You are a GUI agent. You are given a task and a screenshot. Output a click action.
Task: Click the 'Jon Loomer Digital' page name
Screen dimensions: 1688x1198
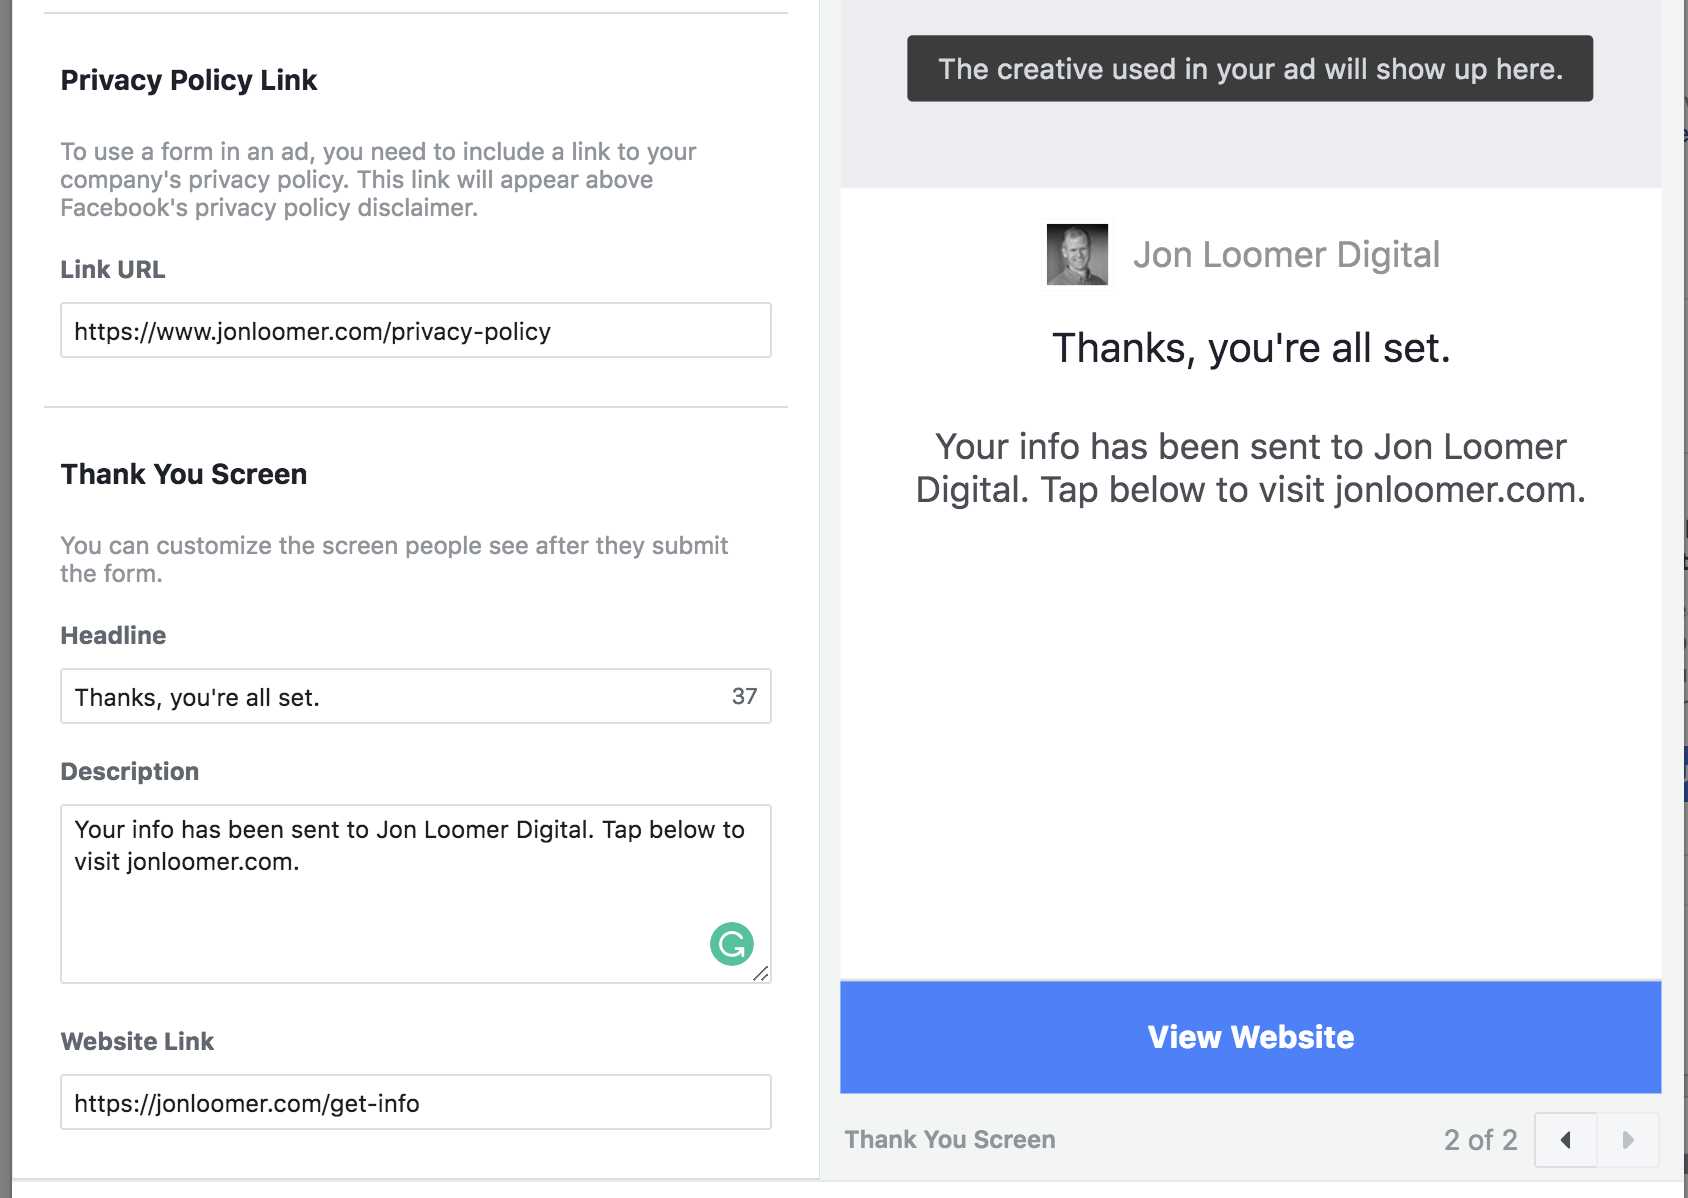(x=1286, y=255)
